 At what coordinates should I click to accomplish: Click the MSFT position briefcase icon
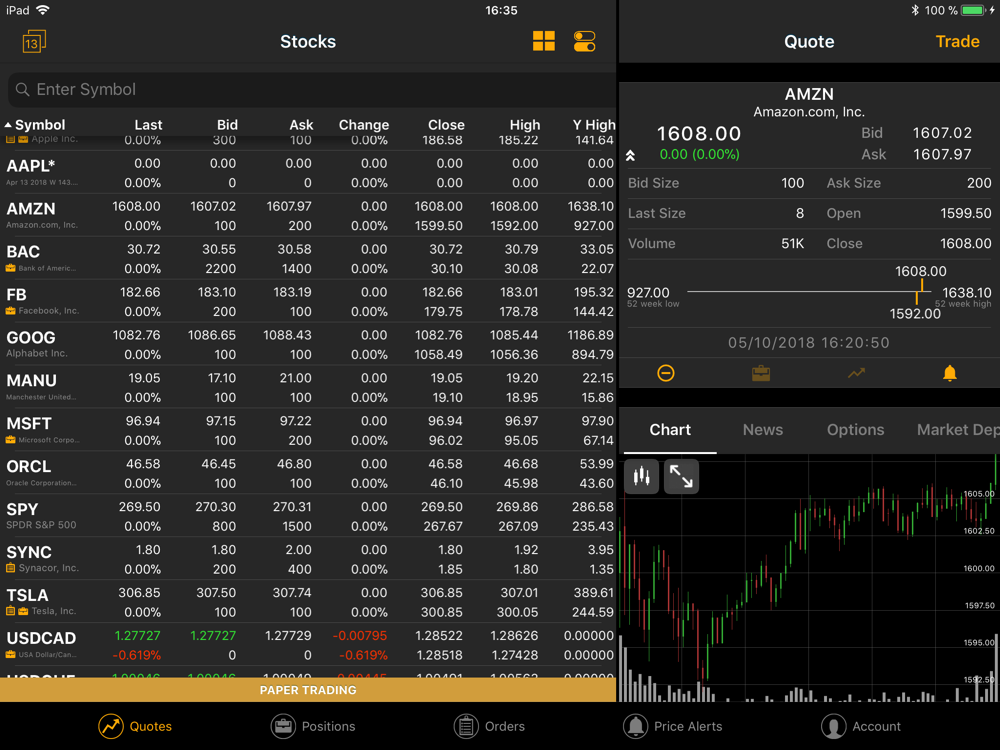(x=10, y=439)
